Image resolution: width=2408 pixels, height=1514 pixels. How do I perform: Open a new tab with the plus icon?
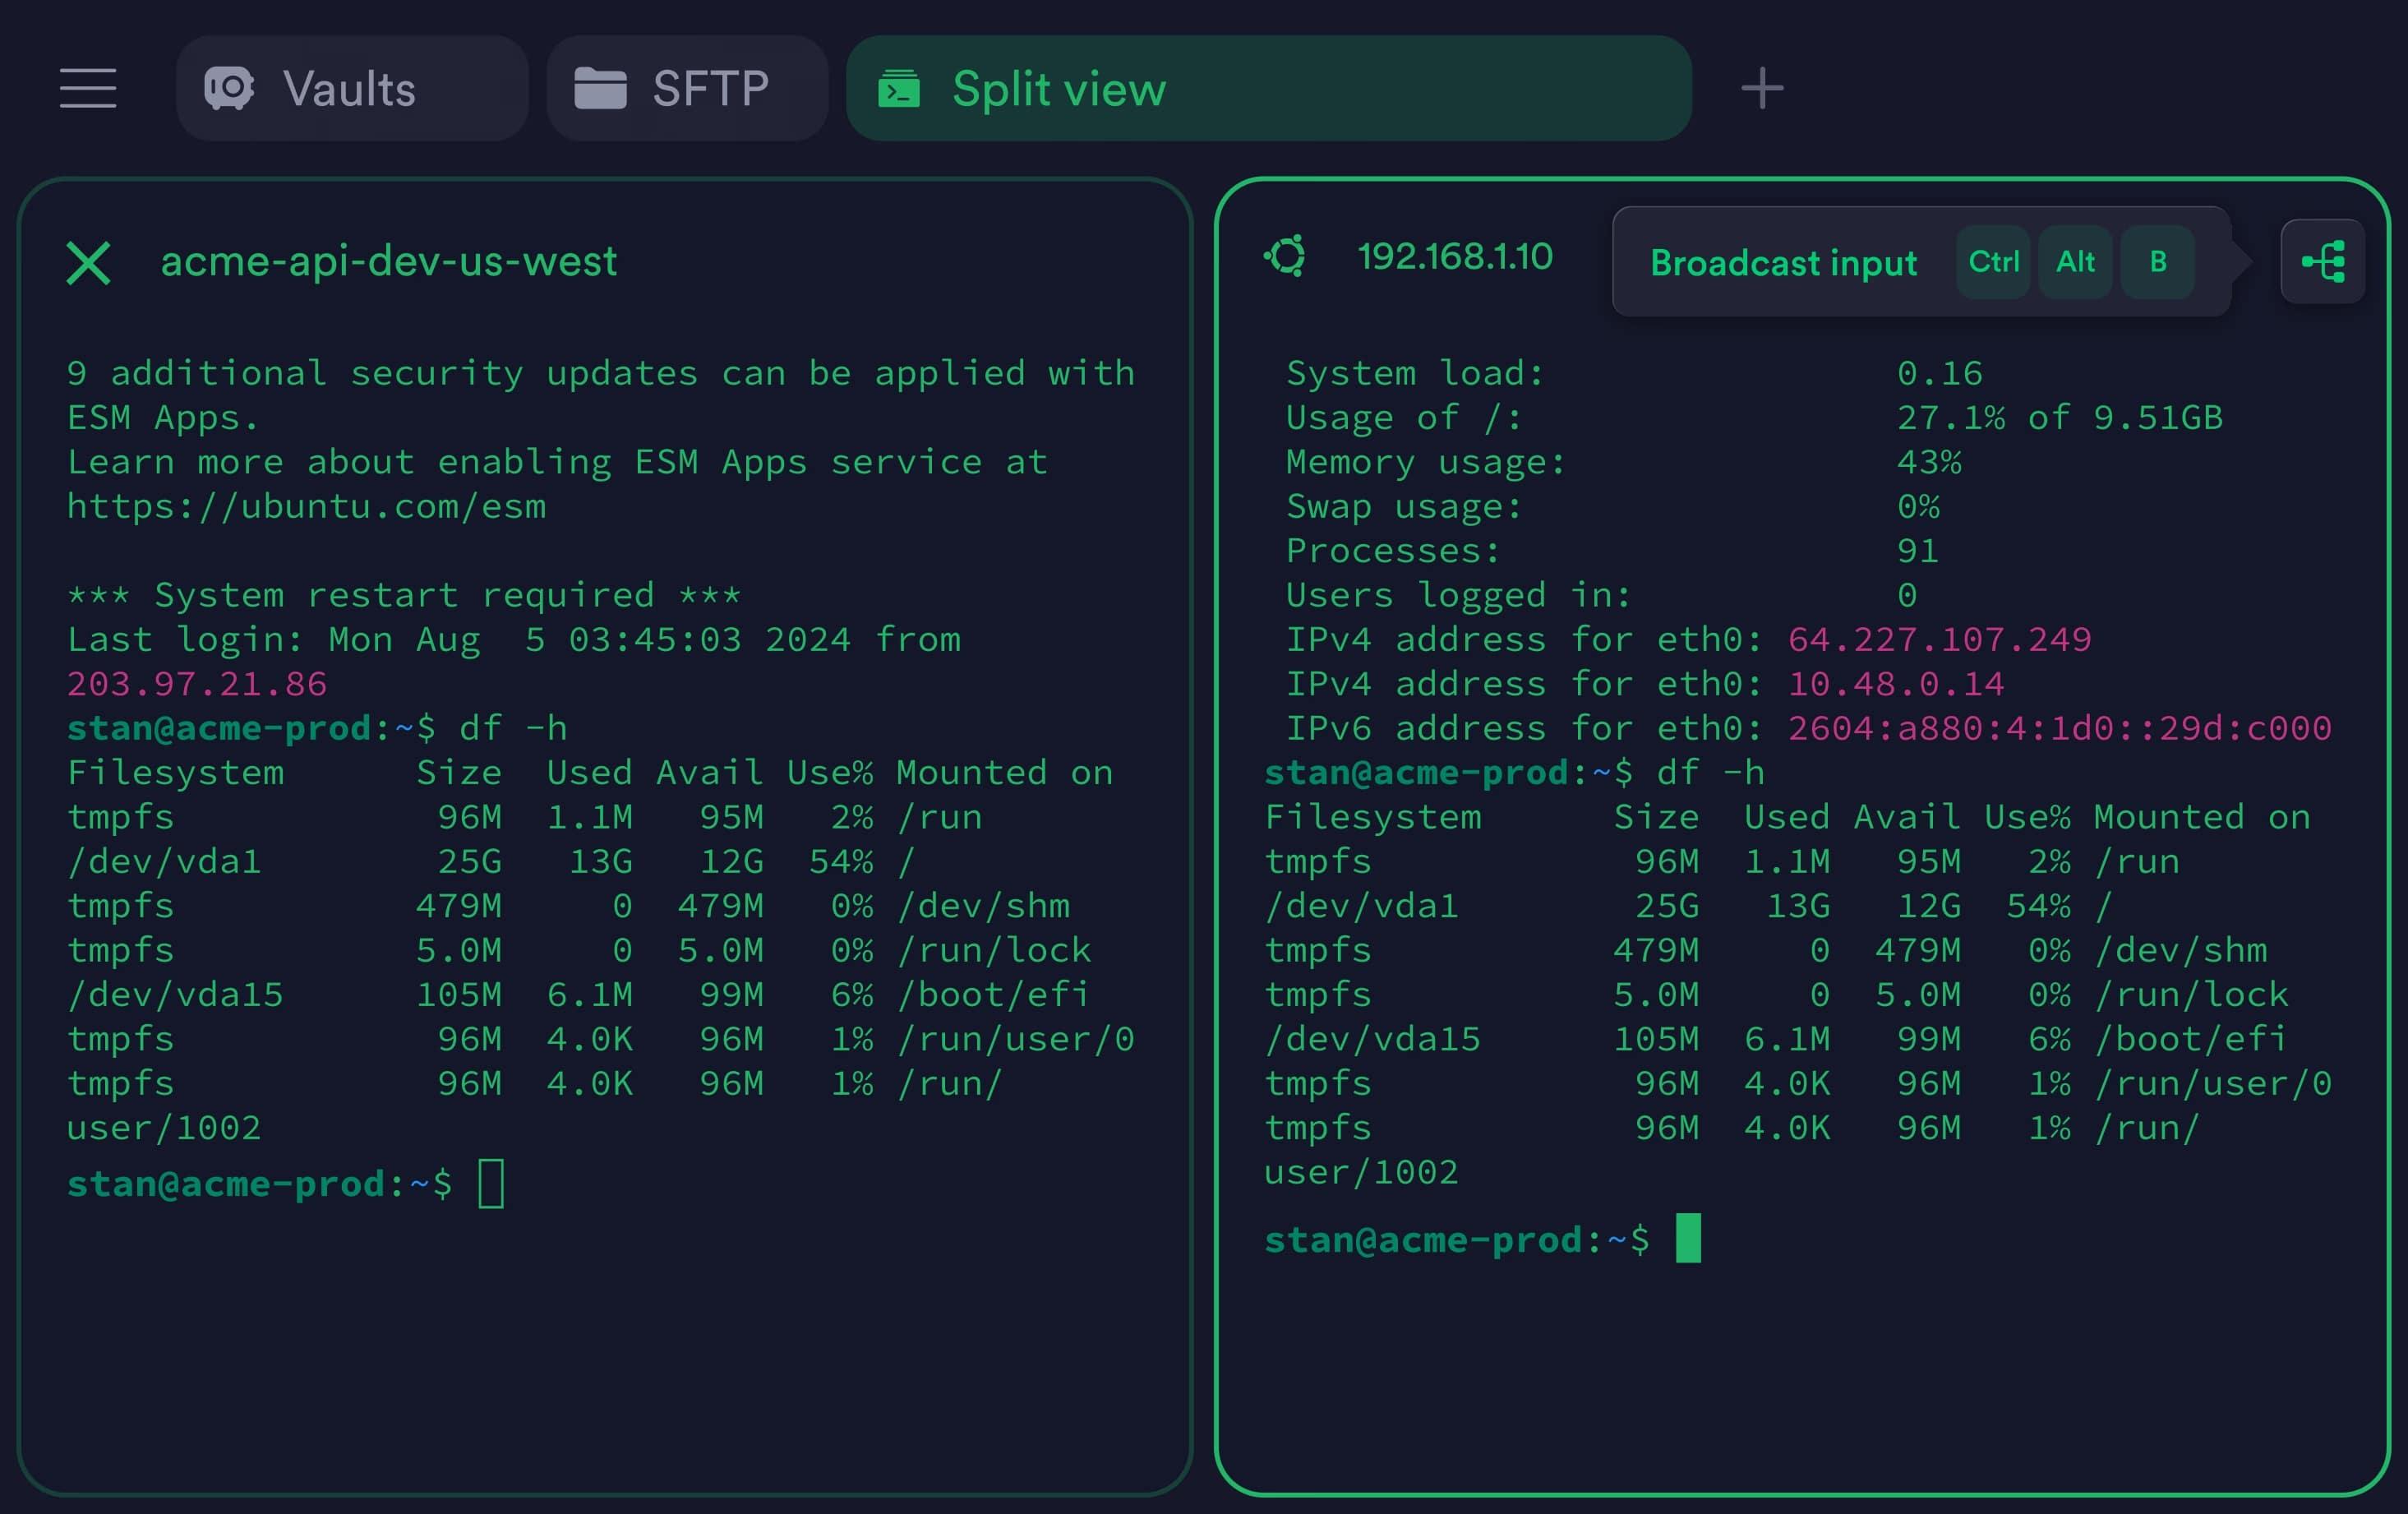coord(1761,88)
